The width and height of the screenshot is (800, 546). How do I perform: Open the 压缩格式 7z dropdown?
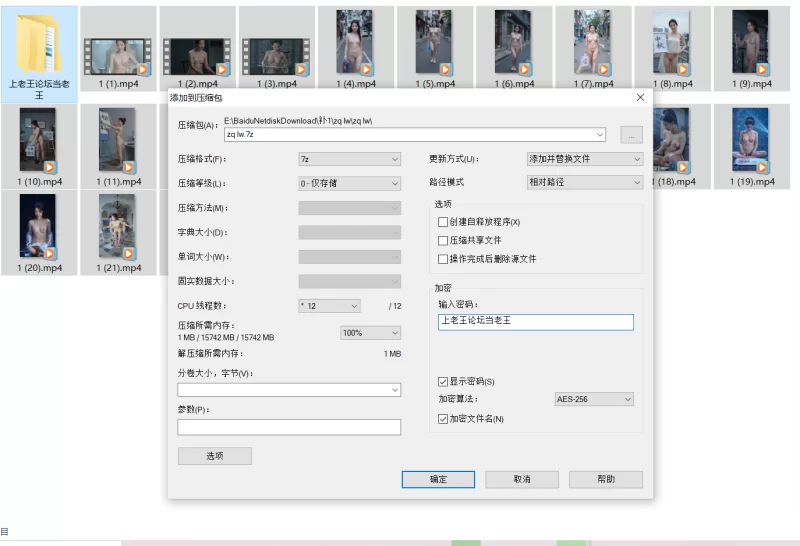[x=349, y=159]
